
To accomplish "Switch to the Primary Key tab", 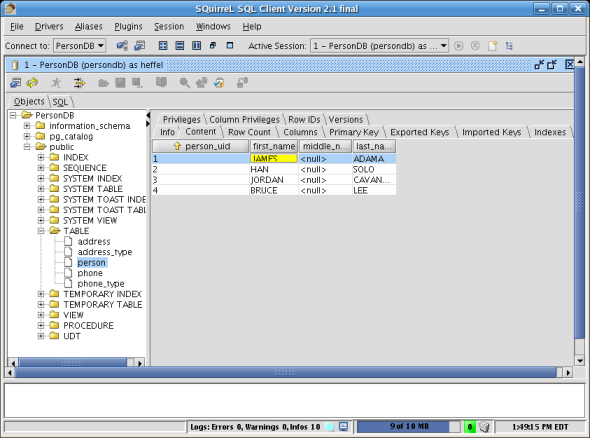I will coord(354,132).
